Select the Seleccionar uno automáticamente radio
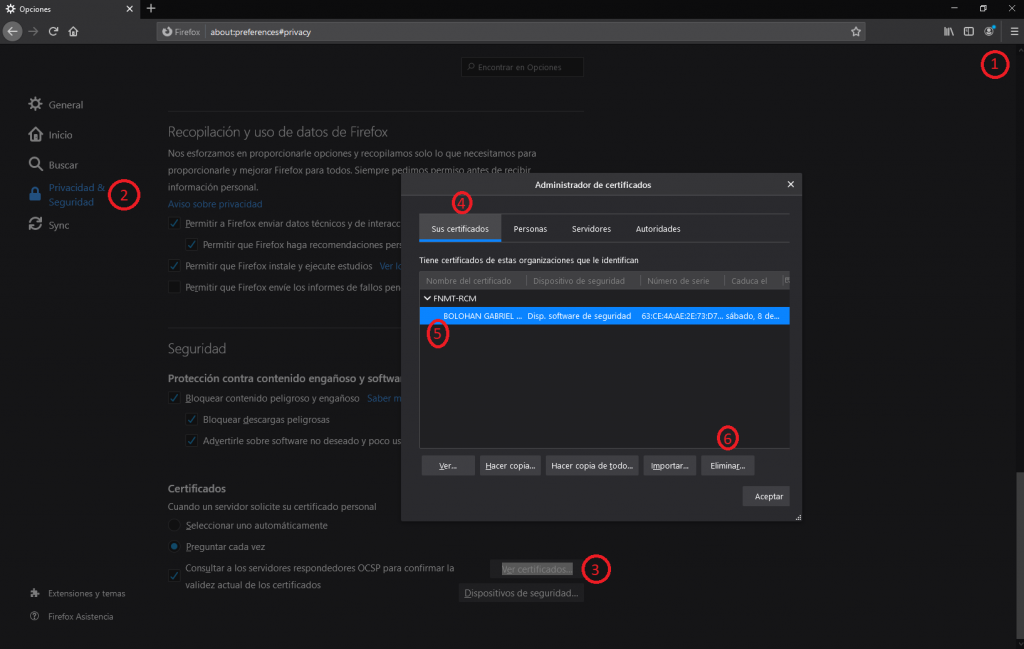Viewport: 1024px width, 649px height. (174, 525)
